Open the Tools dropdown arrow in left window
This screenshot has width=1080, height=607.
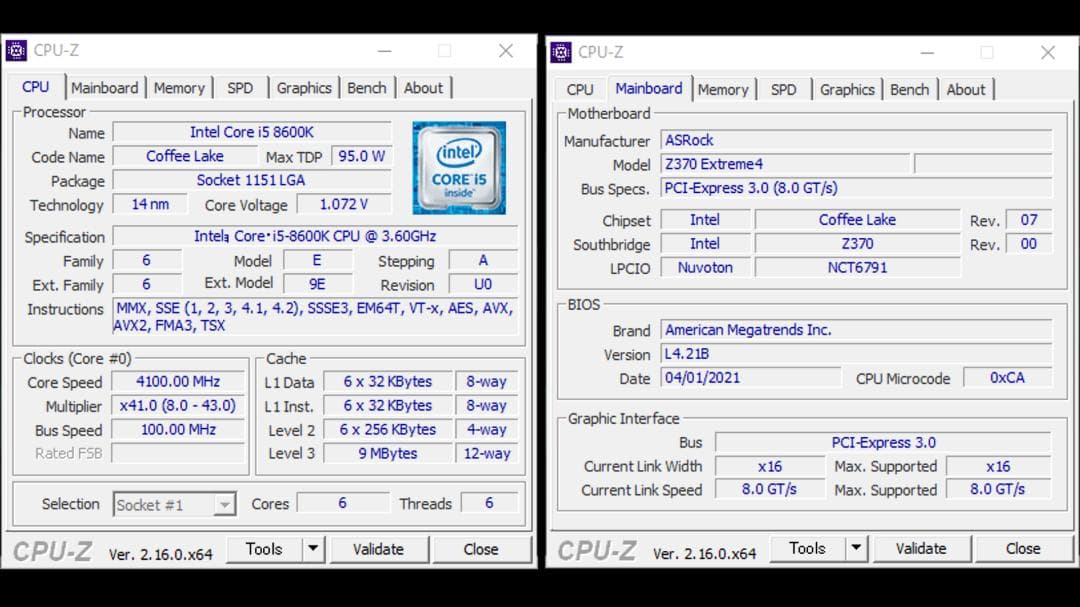point(311,549)
